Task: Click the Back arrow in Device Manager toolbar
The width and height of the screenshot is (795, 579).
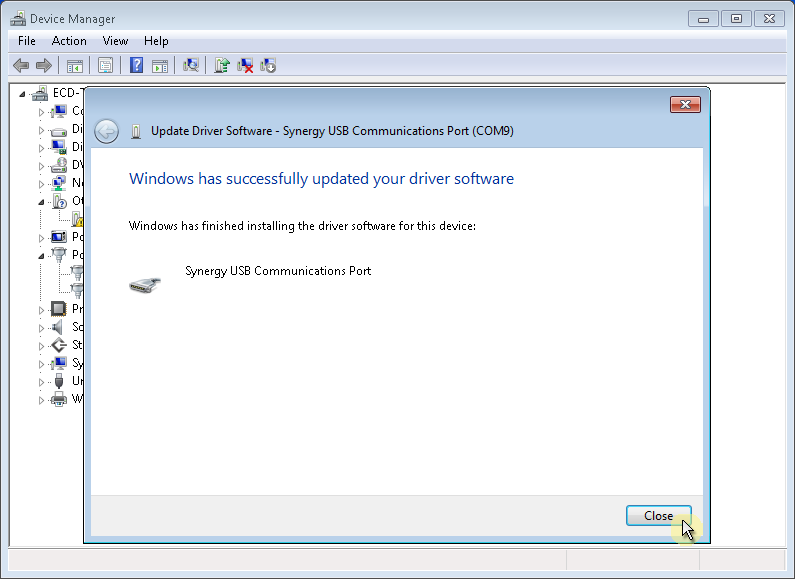Action: pos(21,65)
